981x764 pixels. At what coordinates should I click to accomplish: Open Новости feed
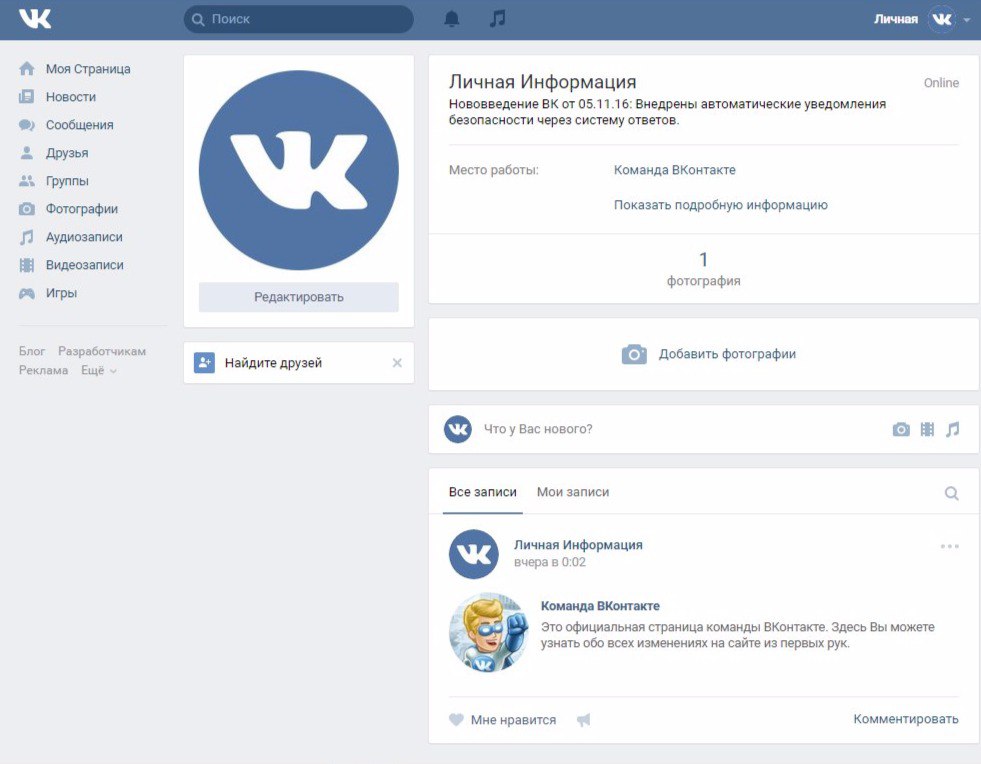coord(71,97)
